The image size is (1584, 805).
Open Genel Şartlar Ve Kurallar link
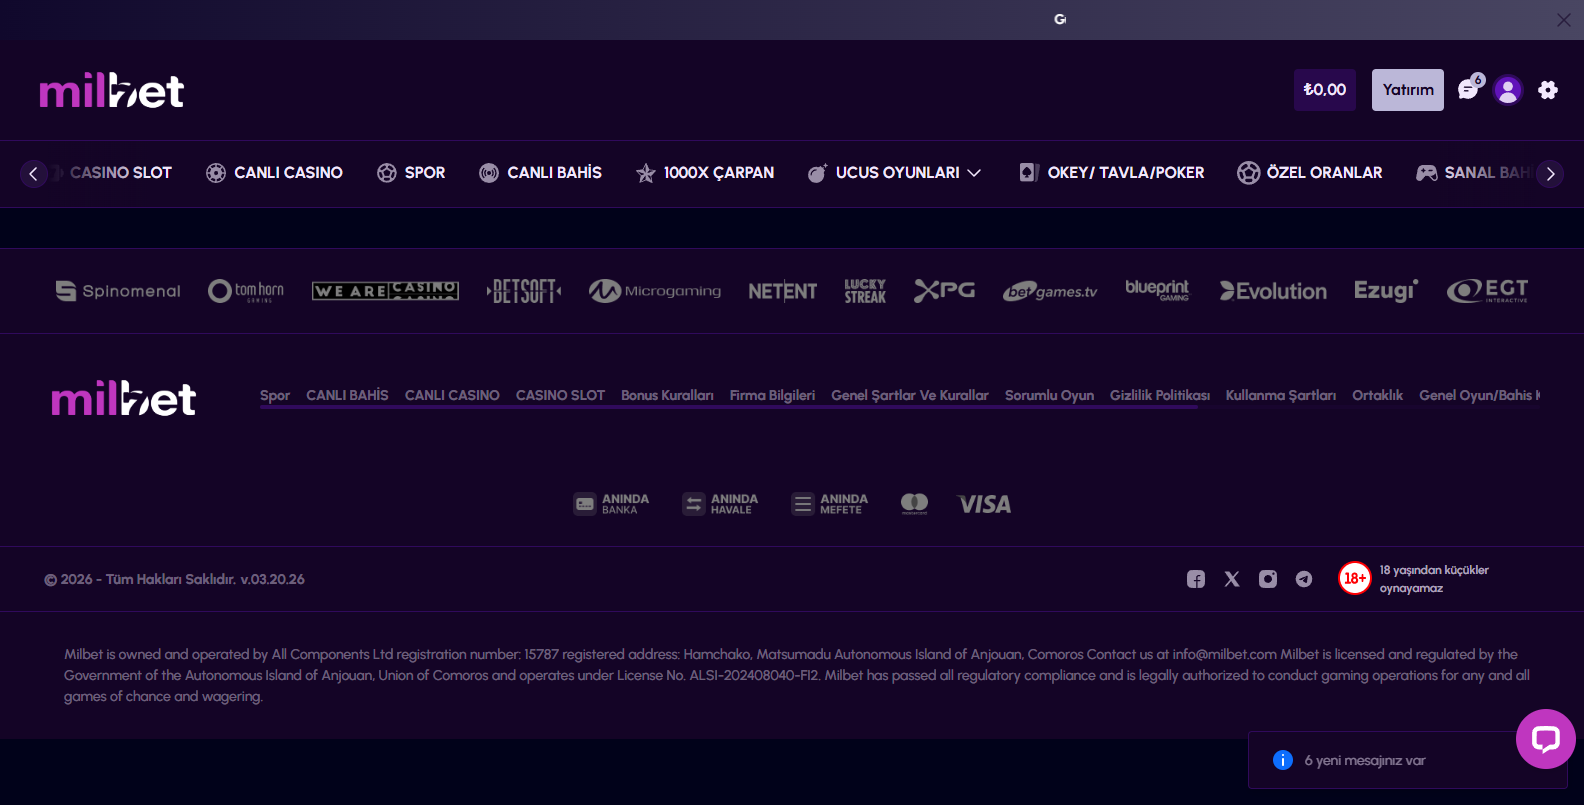click(x=910, y=396)
